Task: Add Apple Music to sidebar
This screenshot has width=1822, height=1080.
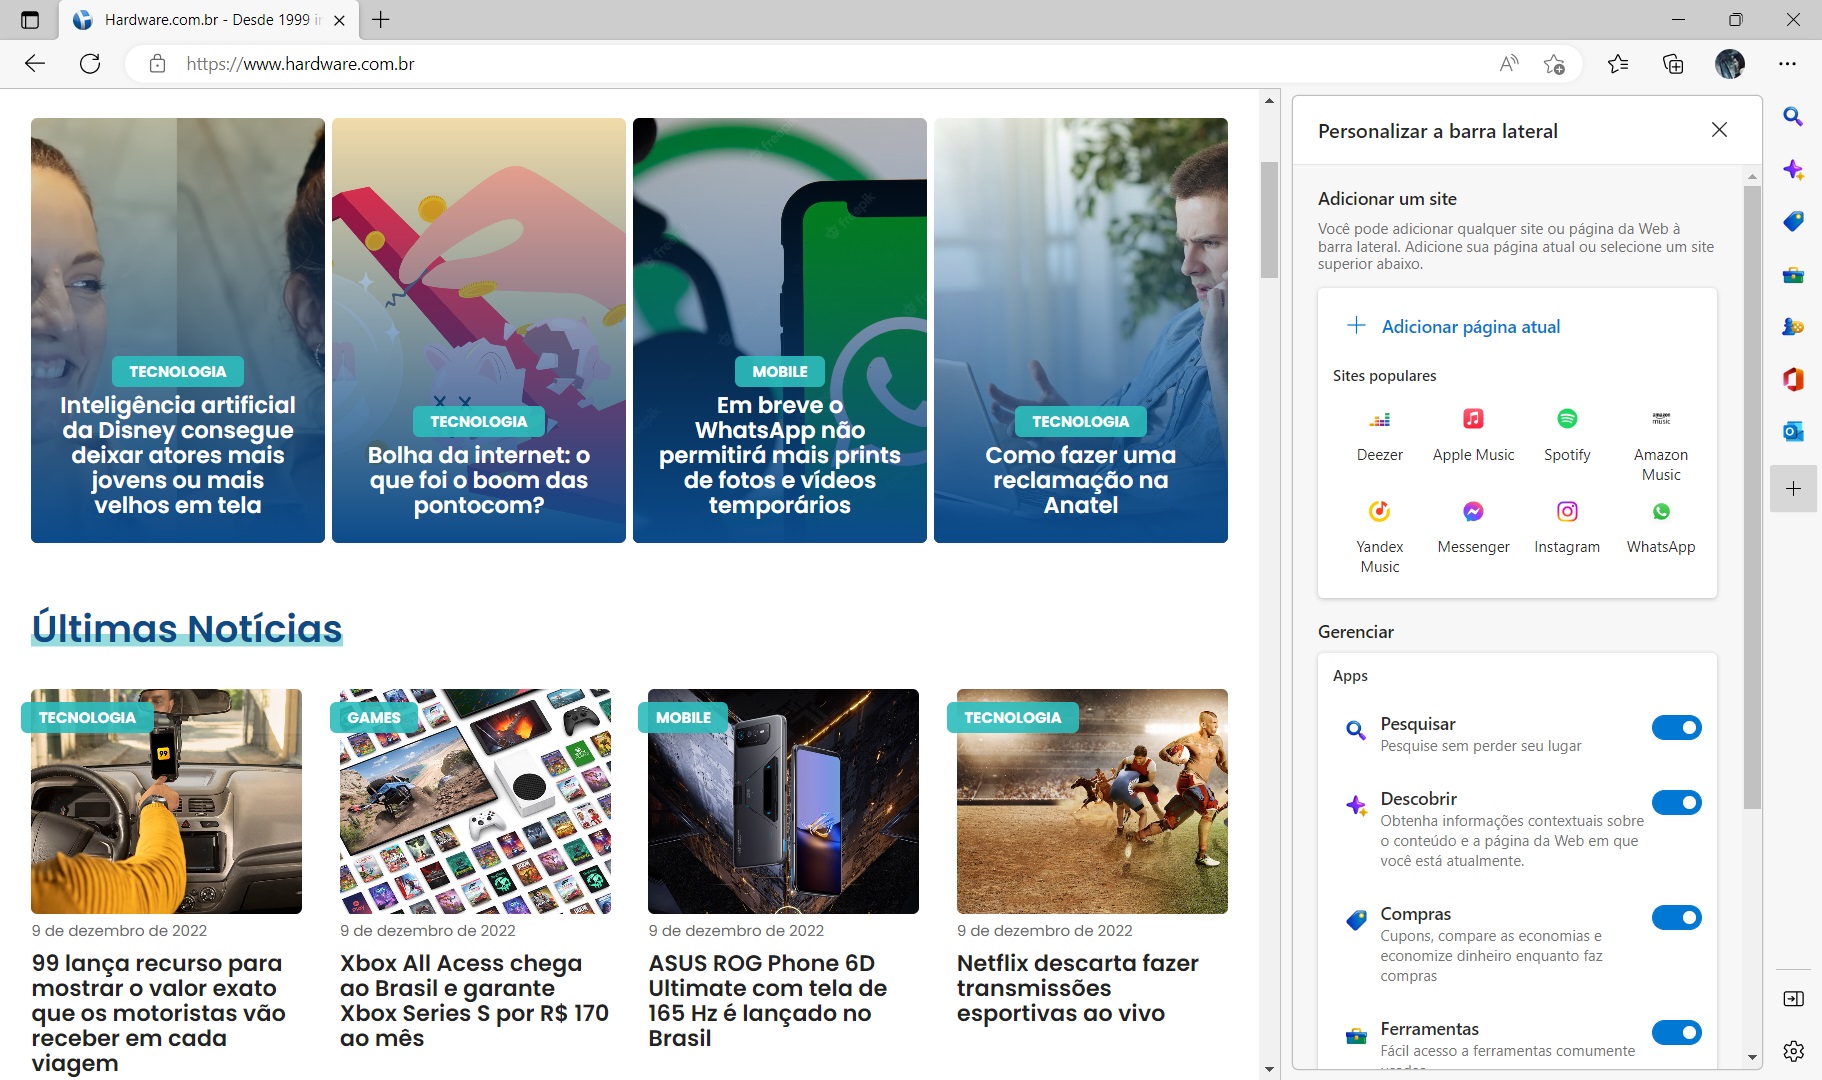Action: (1473, 434)
